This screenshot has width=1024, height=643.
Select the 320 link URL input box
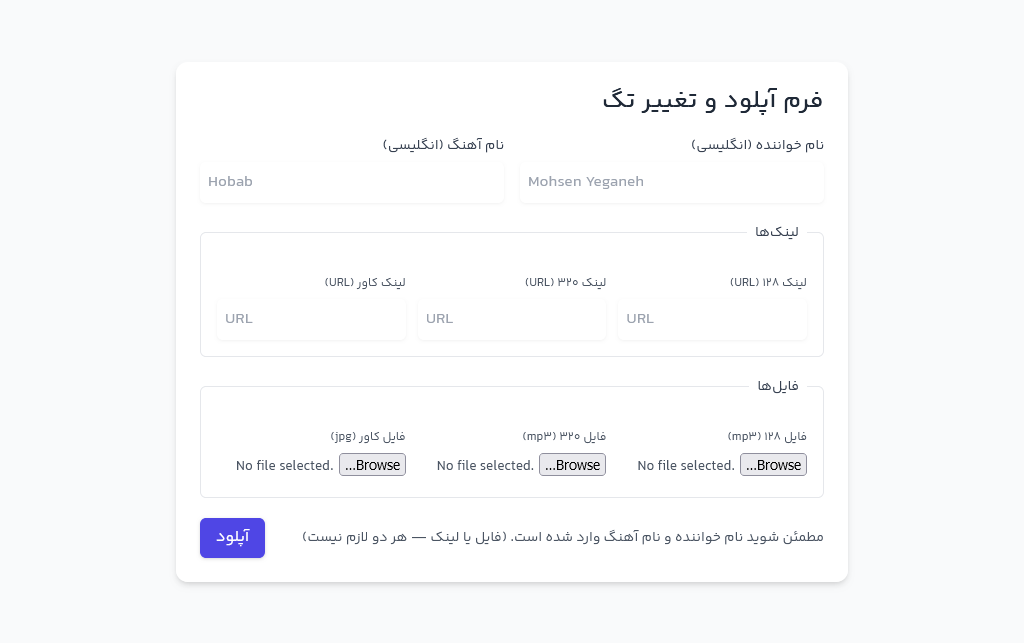512,318
